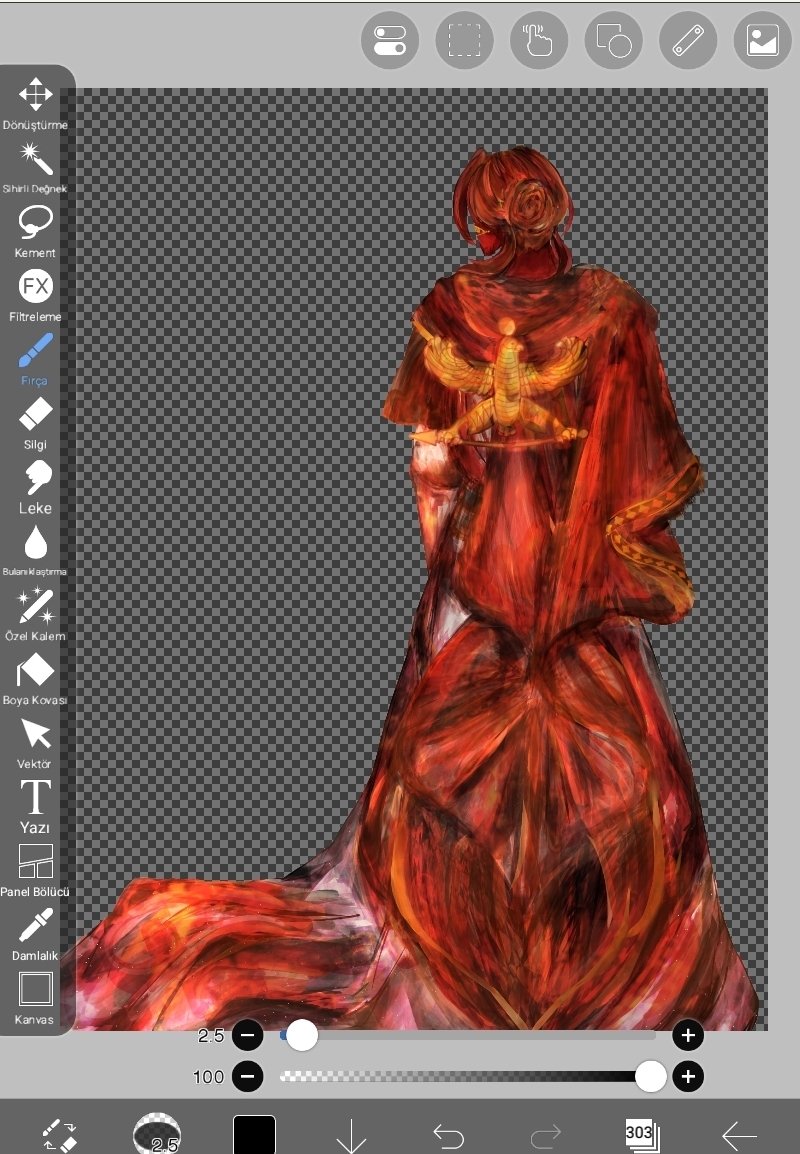
Task: Redo the last undone action
Action: [x=545, y=1136]
